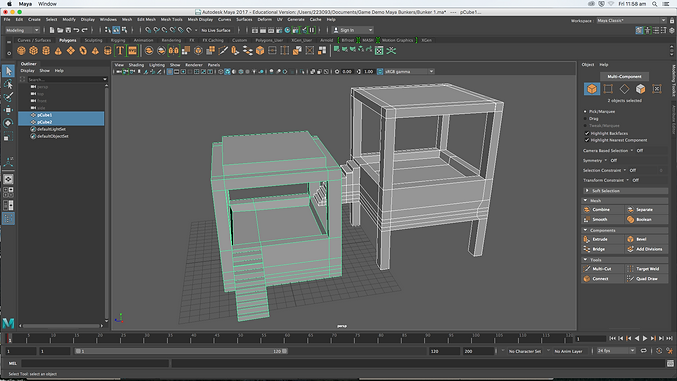Select pCube2 in the Outliner

point(61,122)
